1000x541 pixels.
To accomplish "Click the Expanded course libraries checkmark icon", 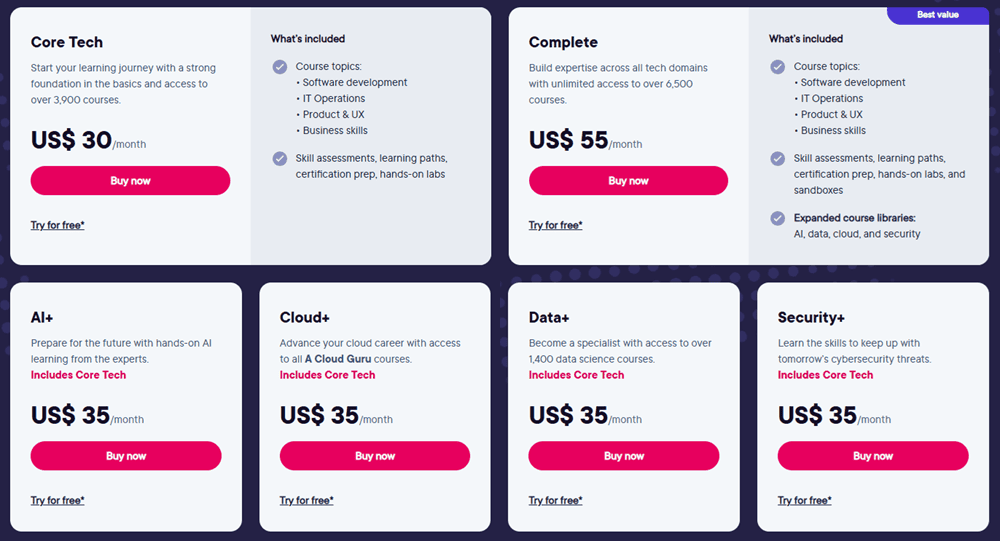I will coord(778,218).
